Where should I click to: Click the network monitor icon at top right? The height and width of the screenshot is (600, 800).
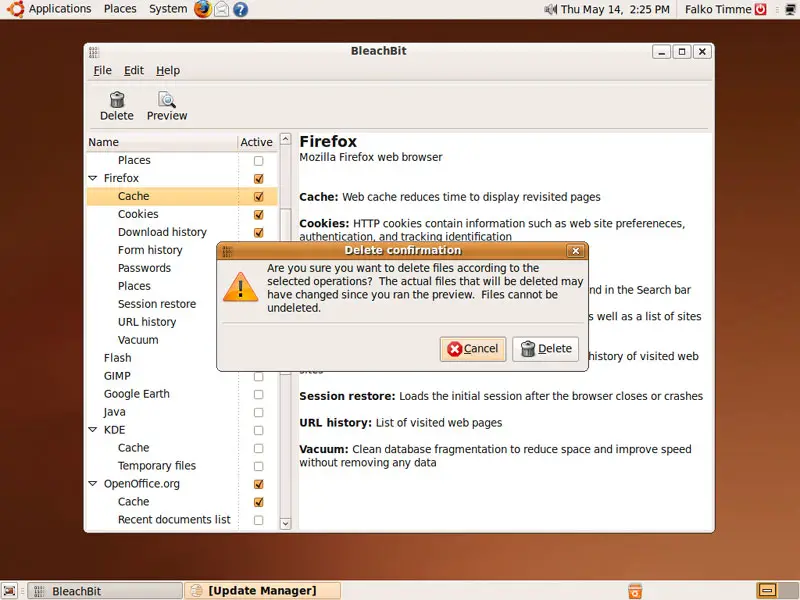790,9
